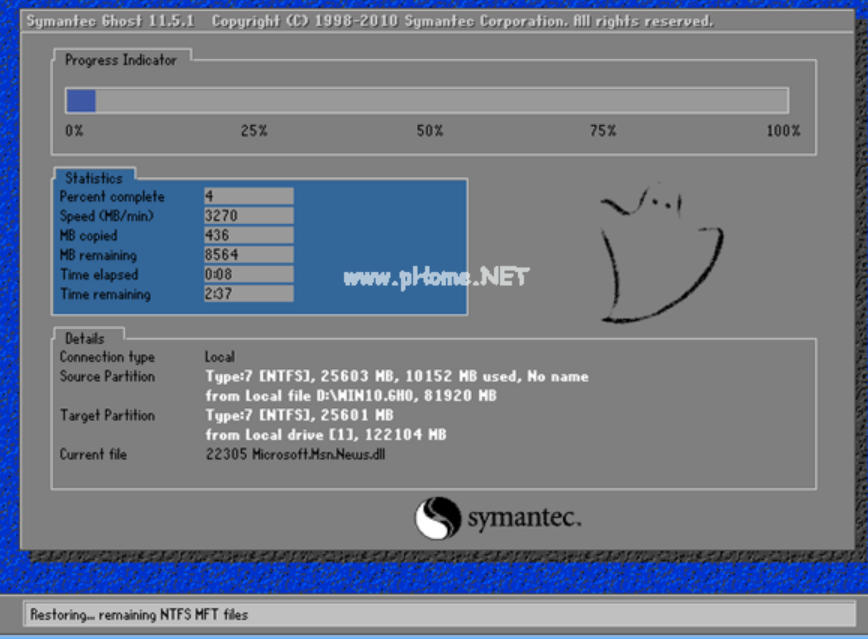Click source line 'Type:7 [NTFS], 25603 MB'

point(397,377)
